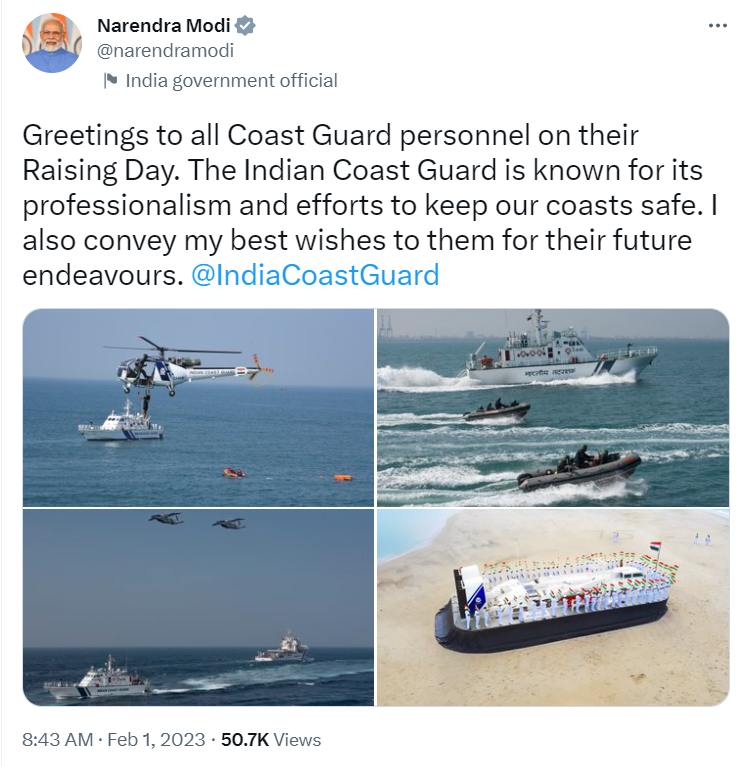
Task: Follow the @IndiaCoastGuard mention link
Action: (315, 275)
